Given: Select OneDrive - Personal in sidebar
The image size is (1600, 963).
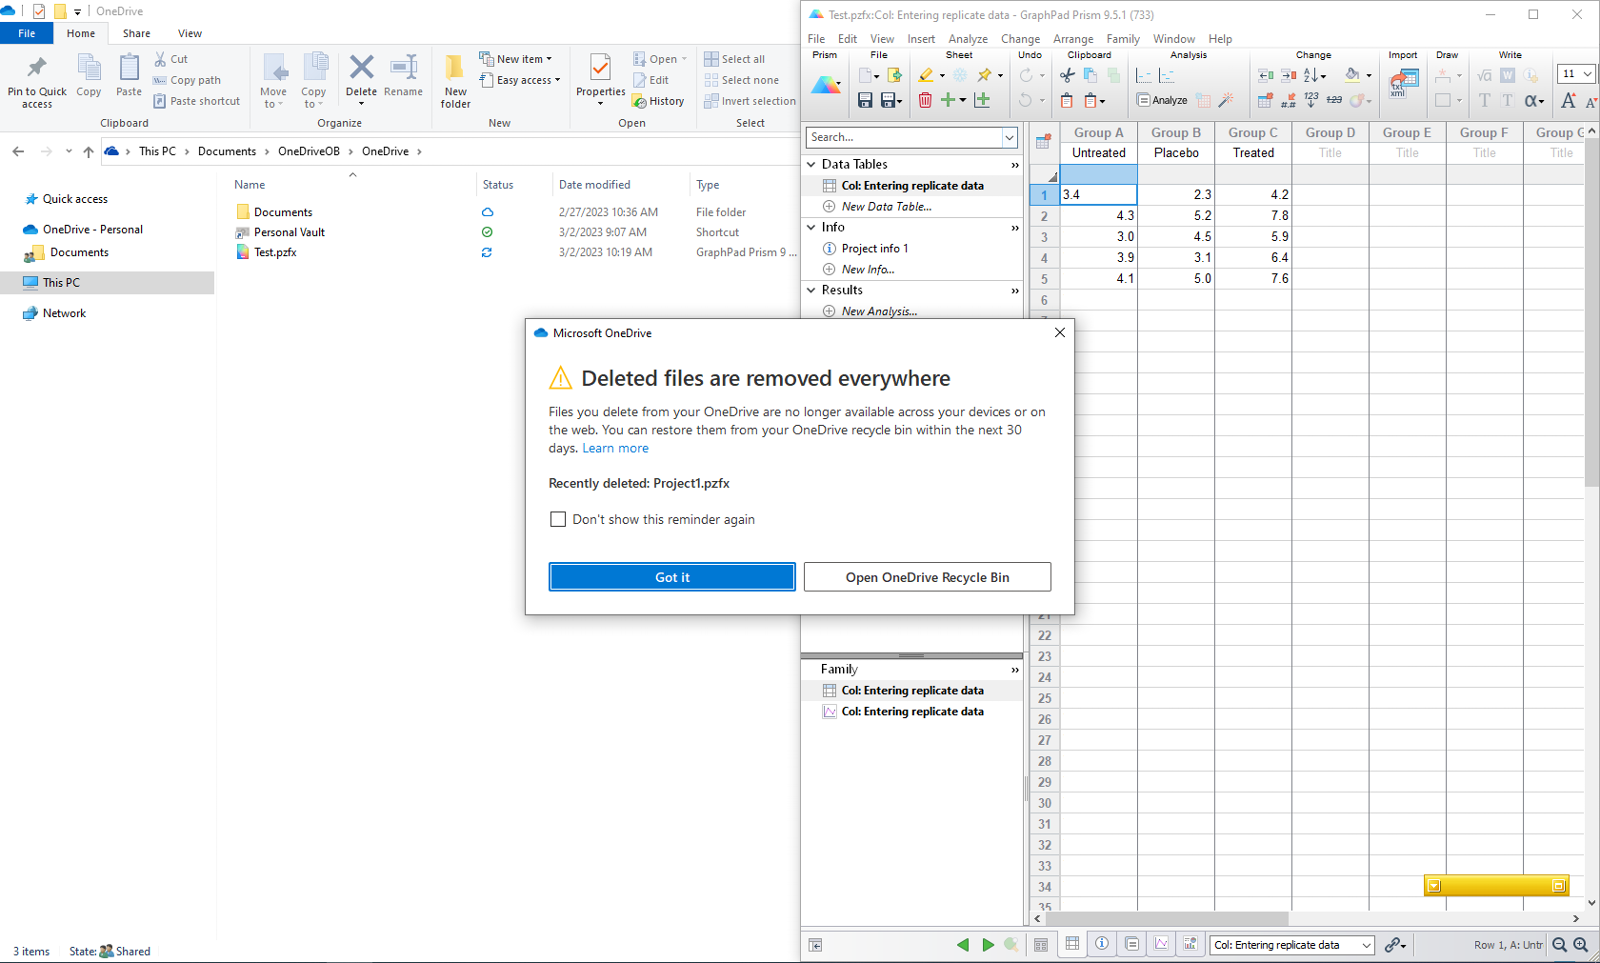Looking at the screenshot, I should [92, 229].
